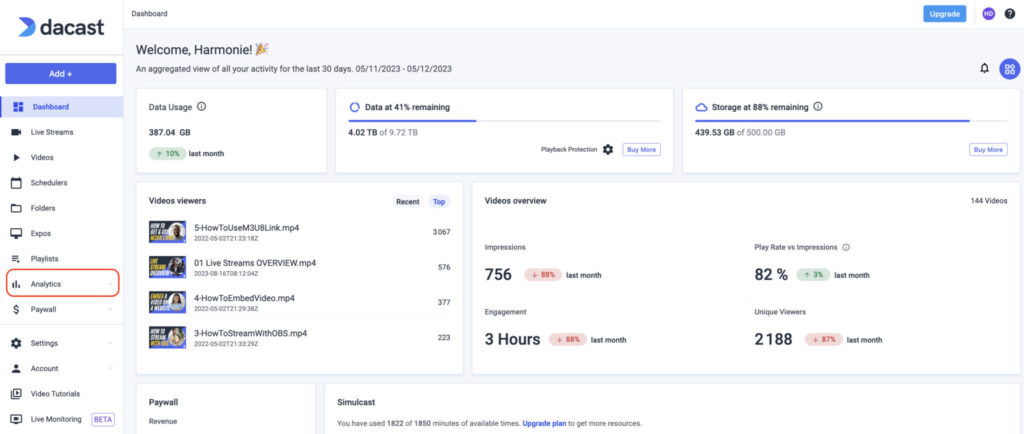Switch Videos viewers to Top
This screenshot has height=434, width=1024.
tap(438, 202)
